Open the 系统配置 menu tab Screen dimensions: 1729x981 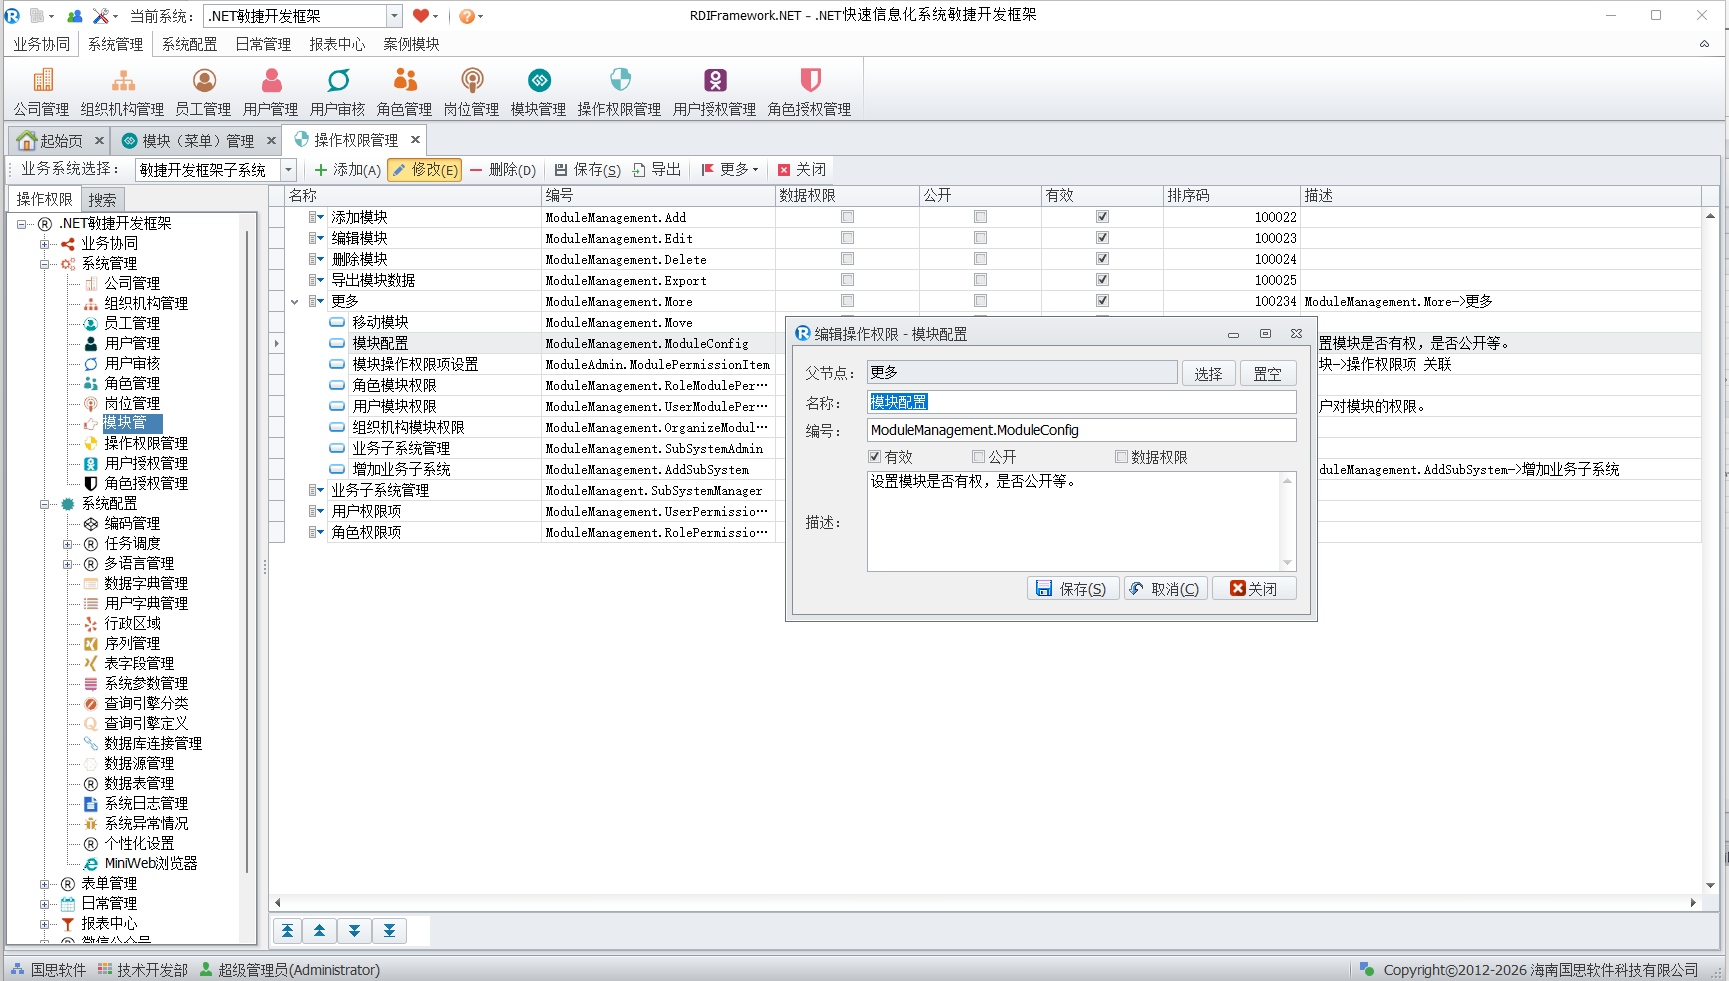[189, 44]
